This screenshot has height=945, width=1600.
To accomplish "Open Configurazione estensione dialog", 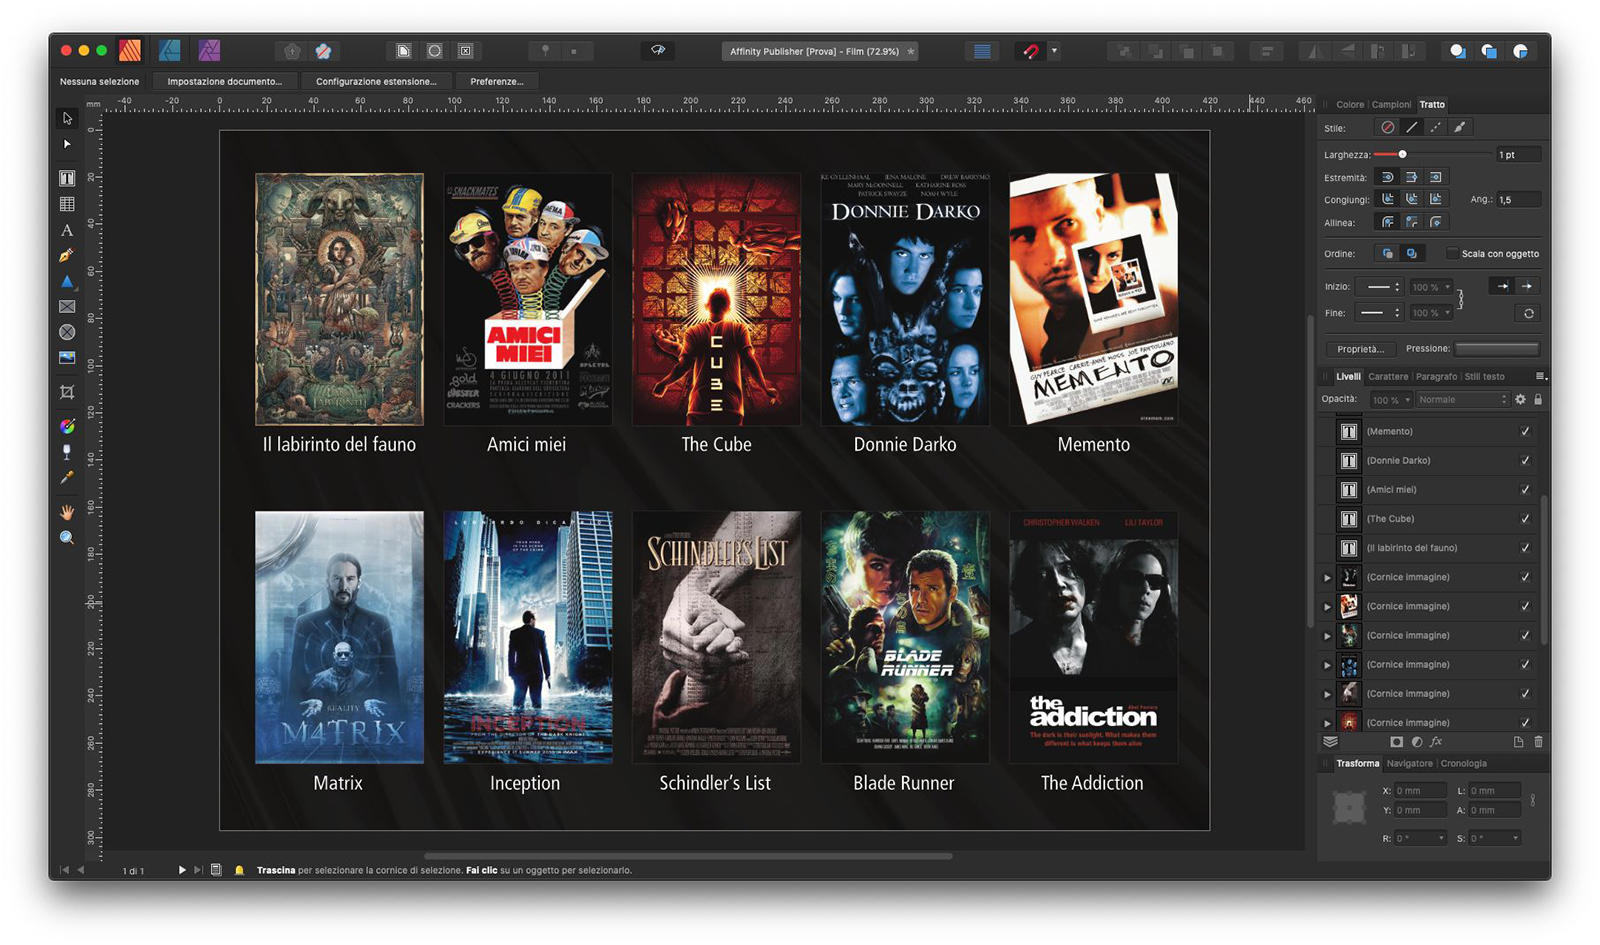I will pos(376,82).
